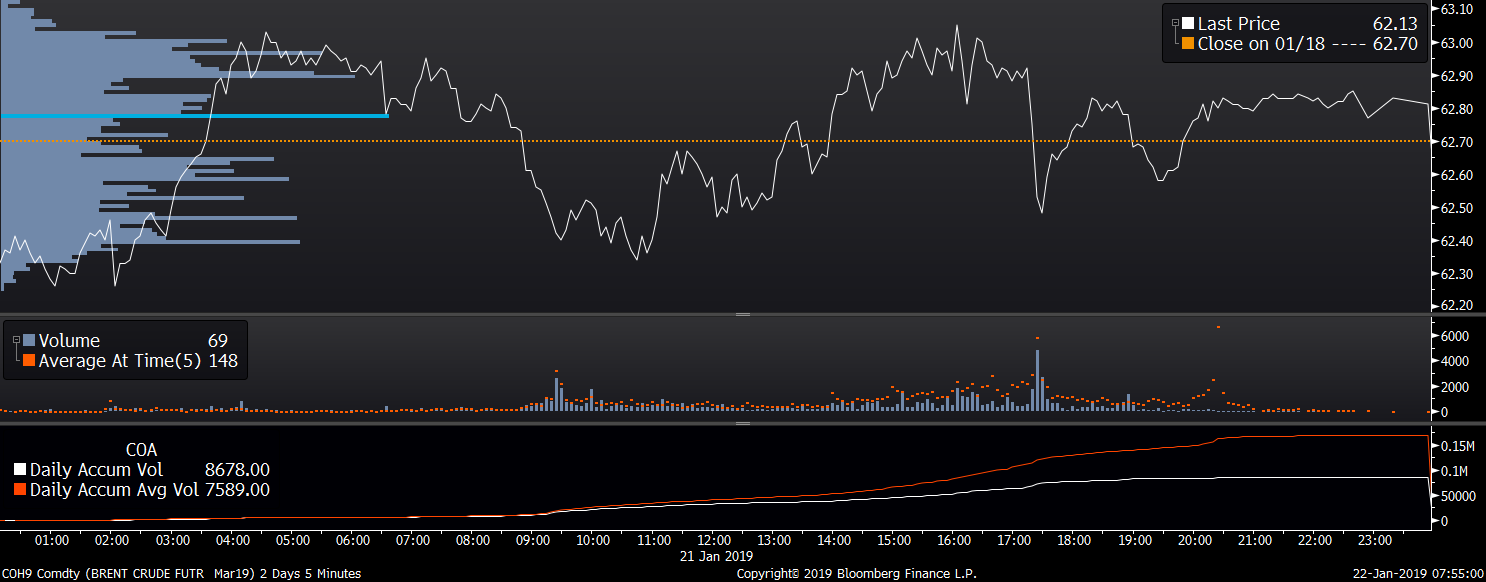This screenshot has width=1486, height=582.
Task: Click the 23:00 time axis label
Action: (1375, 540)
